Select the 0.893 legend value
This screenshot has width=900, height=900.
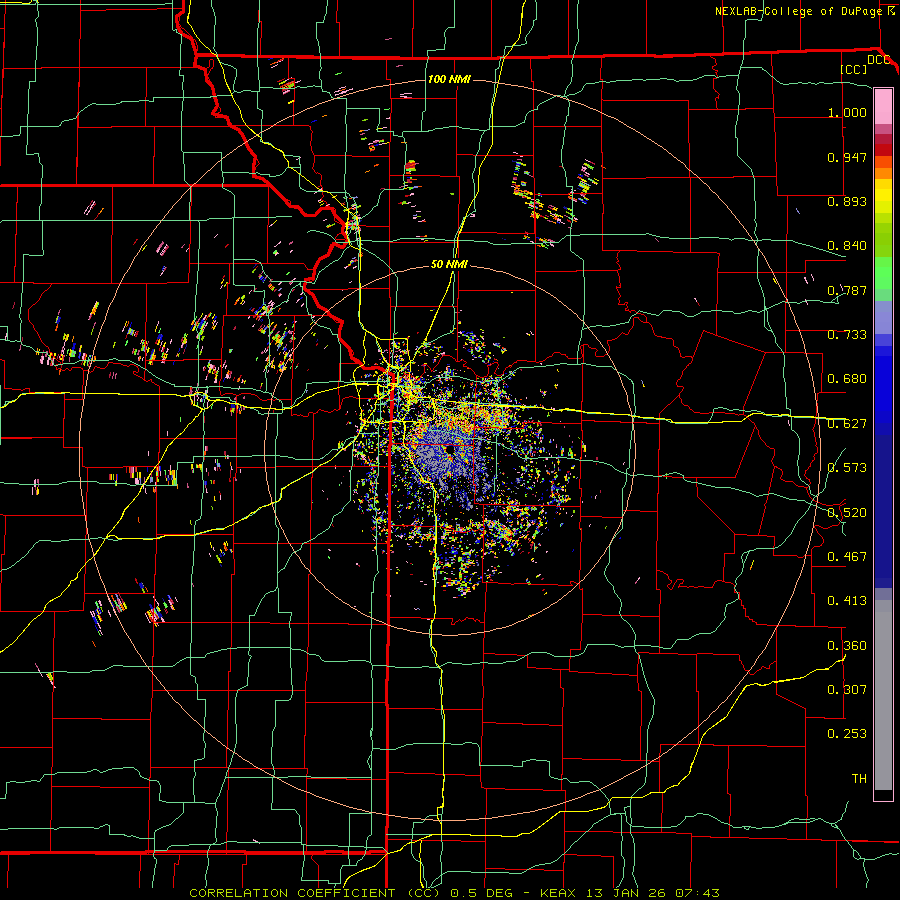click(x=847, y=201)
